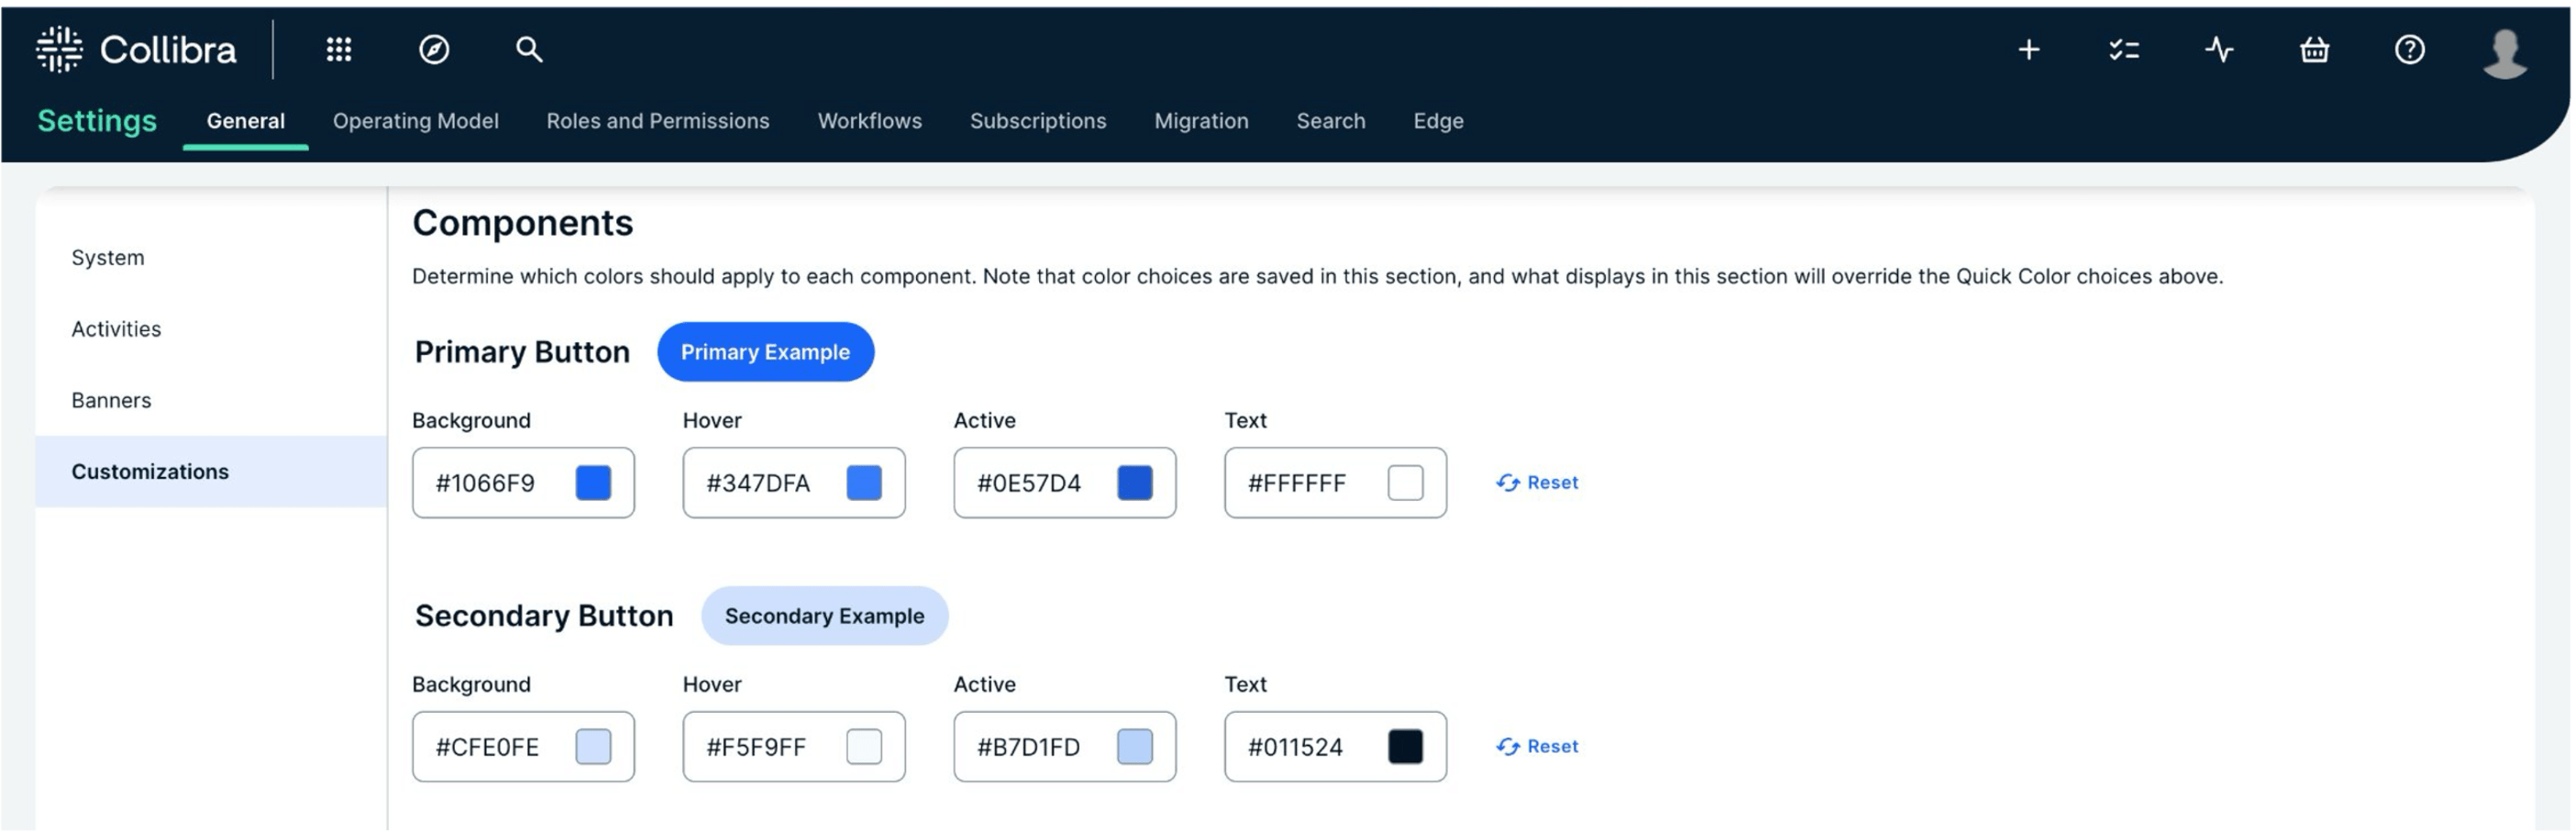This screenshot has width=2576, height=832.
Task: Open secondary Background #CFE0FE color swatch
Action: coord(594,747)
